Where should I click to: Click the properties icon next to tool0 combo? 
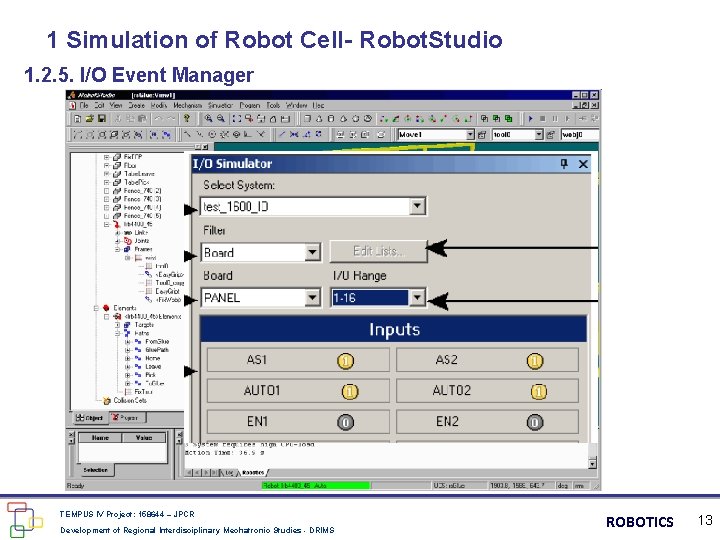550,135
